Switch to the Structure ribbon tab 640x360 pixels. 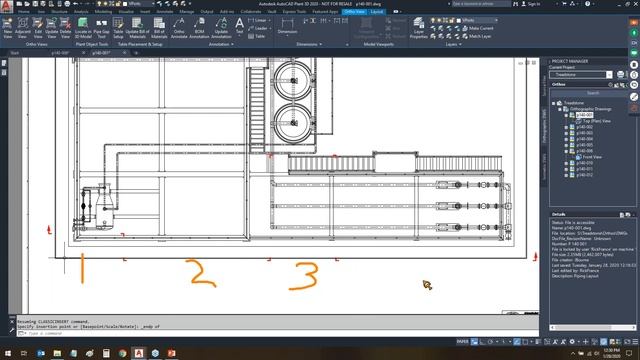coord(59,12)
